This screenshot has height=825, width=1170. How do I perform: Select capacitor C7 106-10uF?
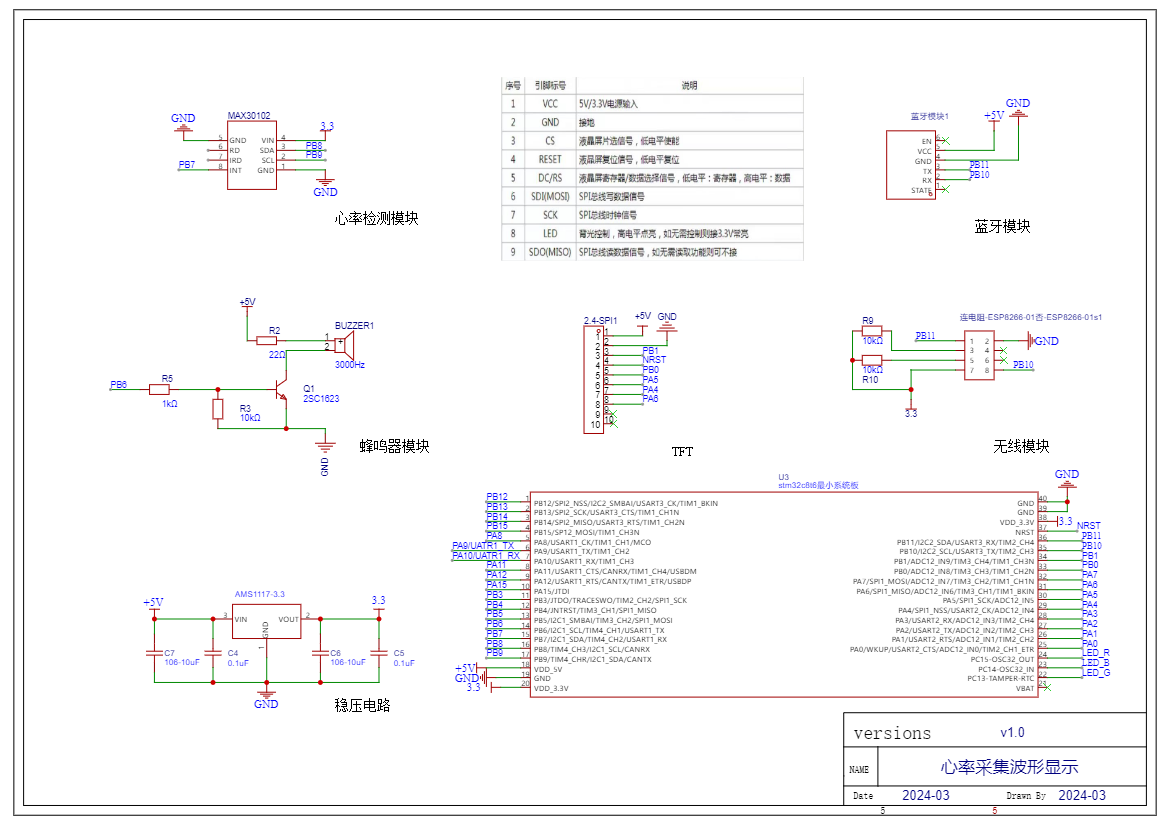coord(154,653)
